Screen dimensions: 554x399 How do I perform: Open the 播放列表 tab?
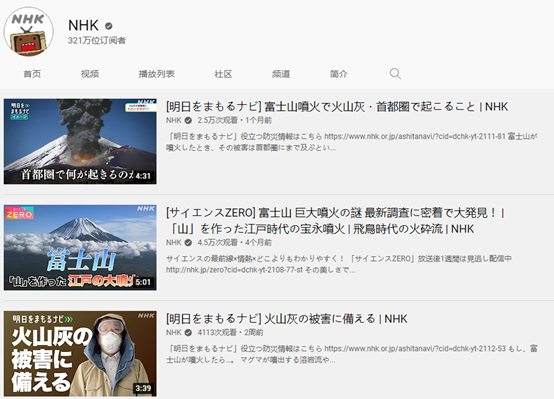click(157, 74)
